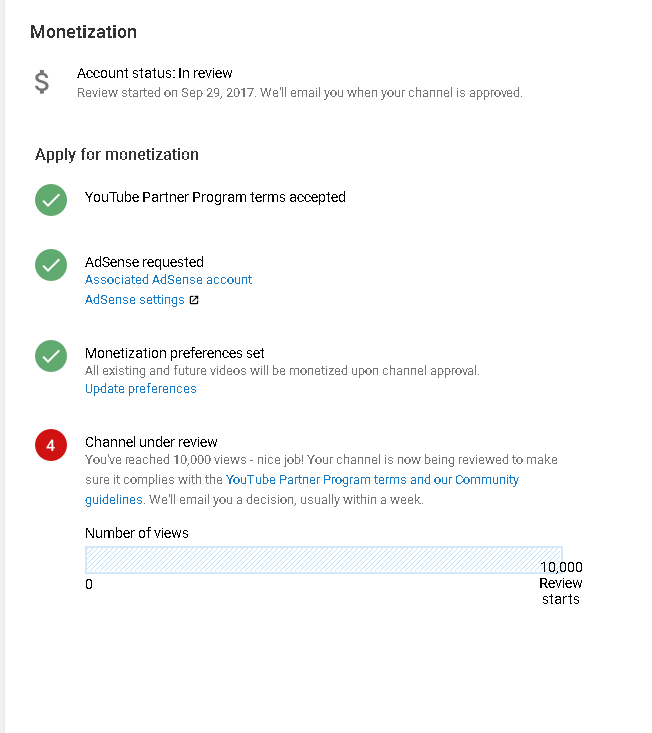Click the 0 label under progress bar
The image size is (652, 733).
[x=89, y=584]
